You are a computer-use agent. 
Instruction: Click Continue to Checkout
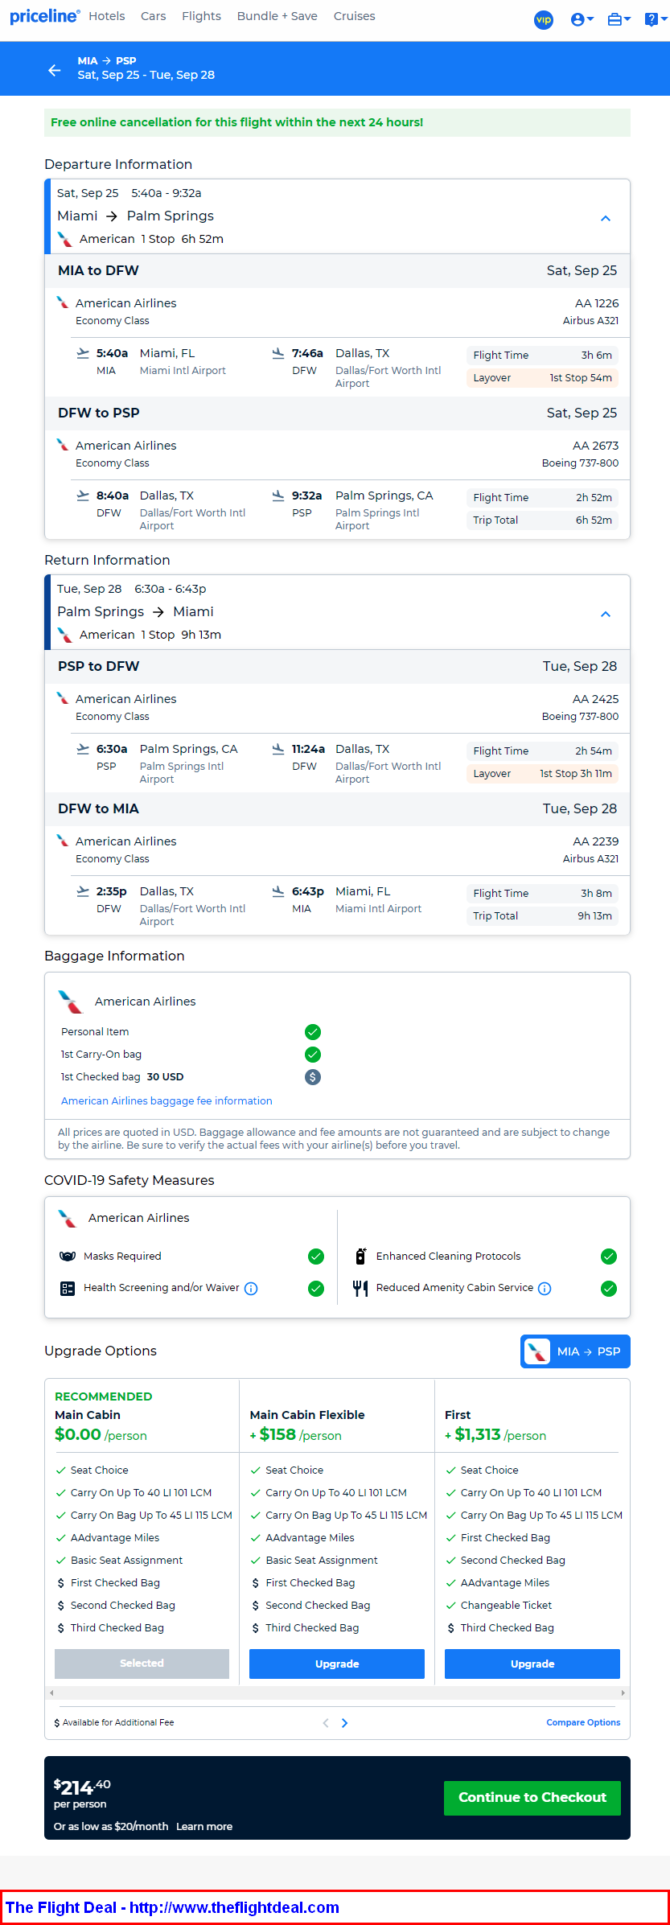[x=532, y=1797]
